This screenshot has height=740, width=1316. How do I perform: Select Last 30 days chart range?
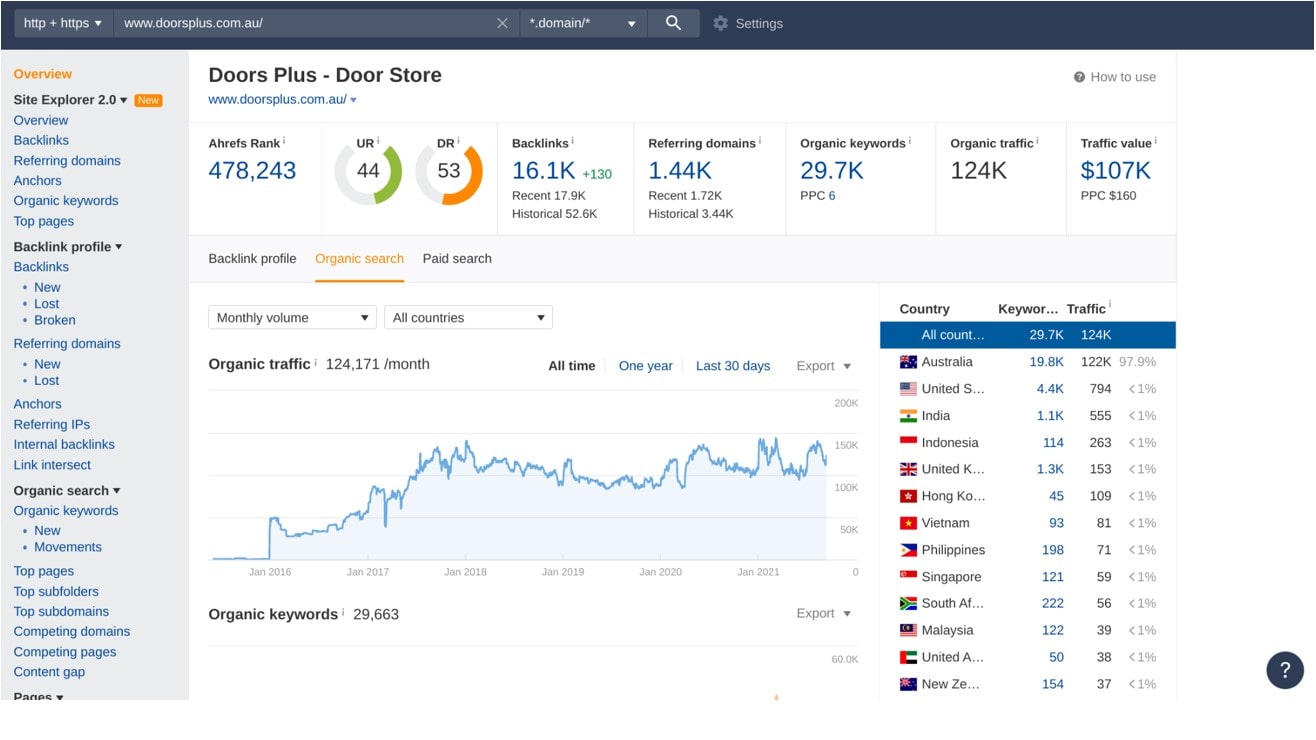pos(733,366)
